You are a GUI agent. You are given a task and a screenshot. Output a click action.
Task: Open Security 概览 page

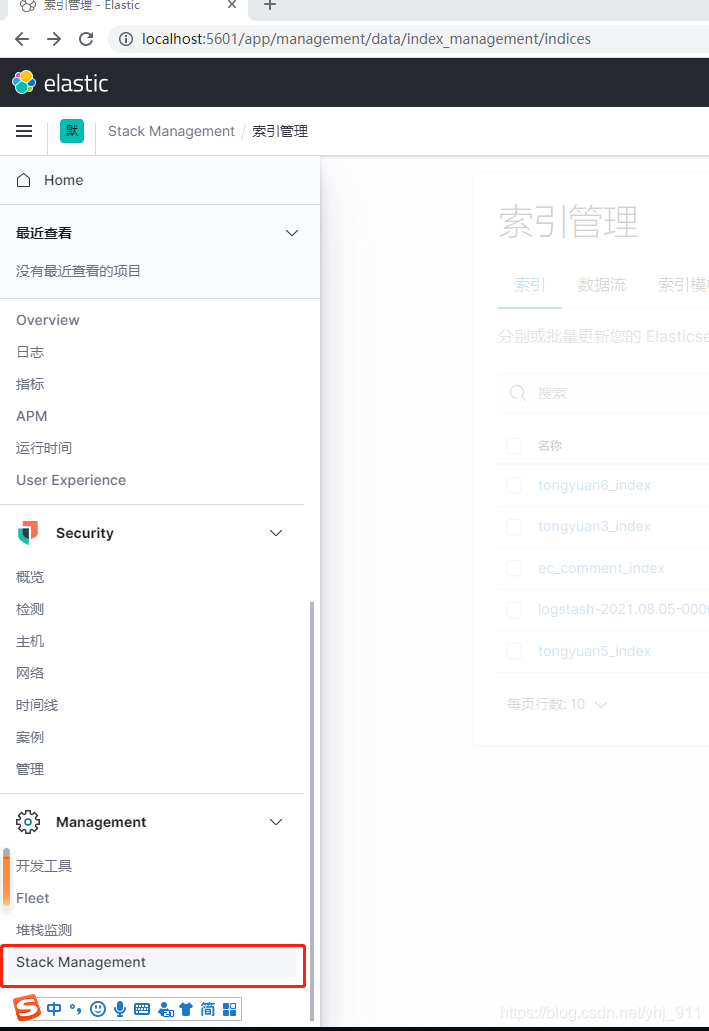[x=30, y=577]
